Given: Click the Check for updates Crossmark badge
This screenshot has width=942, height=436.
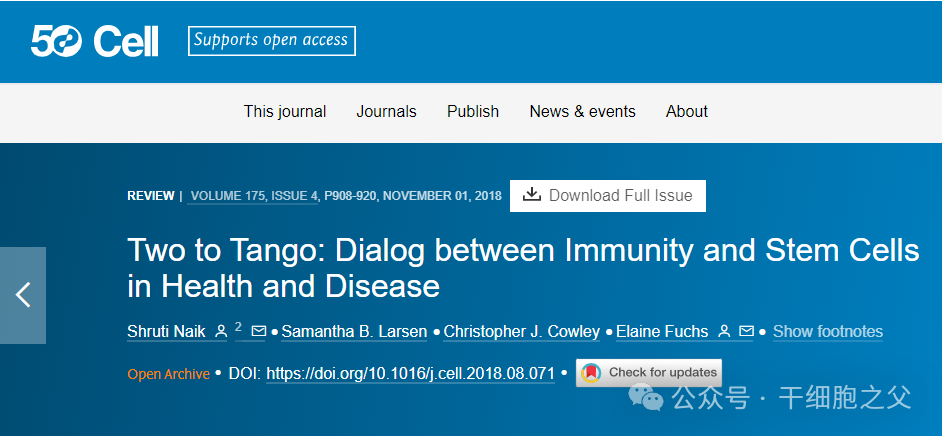Looking at the screenshot, I should (x=649, y=373).
